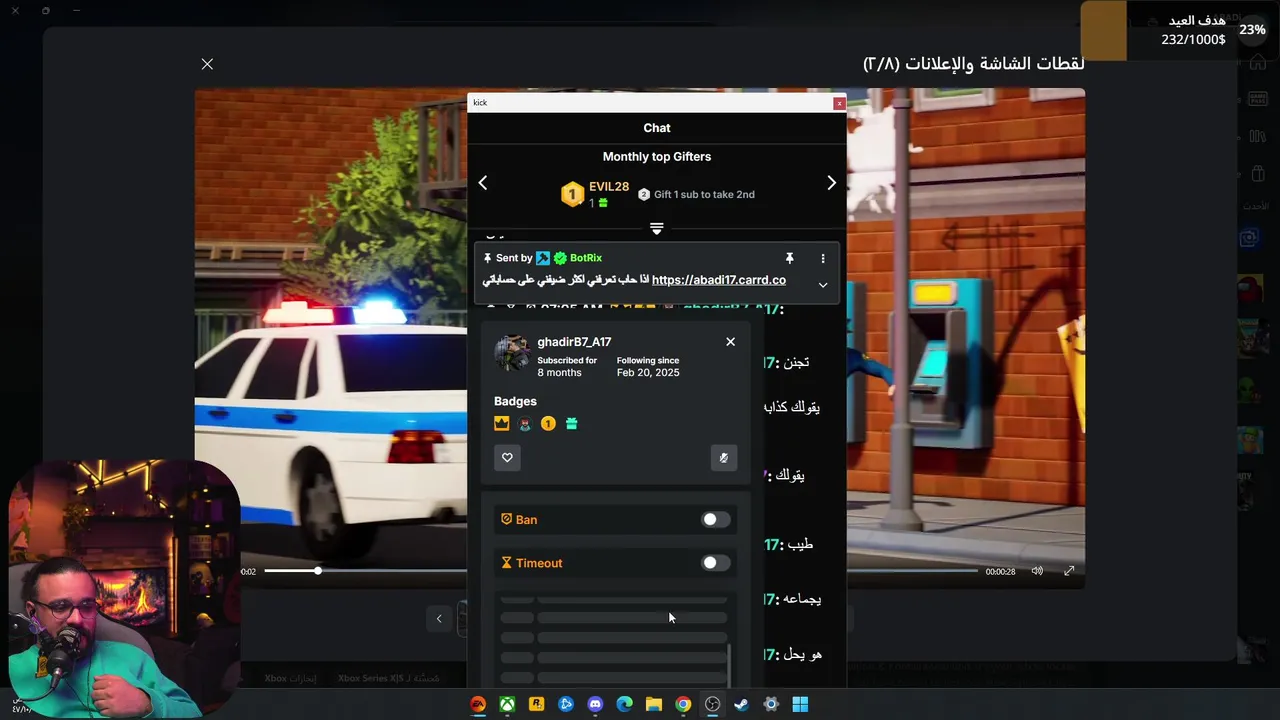
Task: Click the ghadirB7_A17 username in card
Action: [574, 342]
